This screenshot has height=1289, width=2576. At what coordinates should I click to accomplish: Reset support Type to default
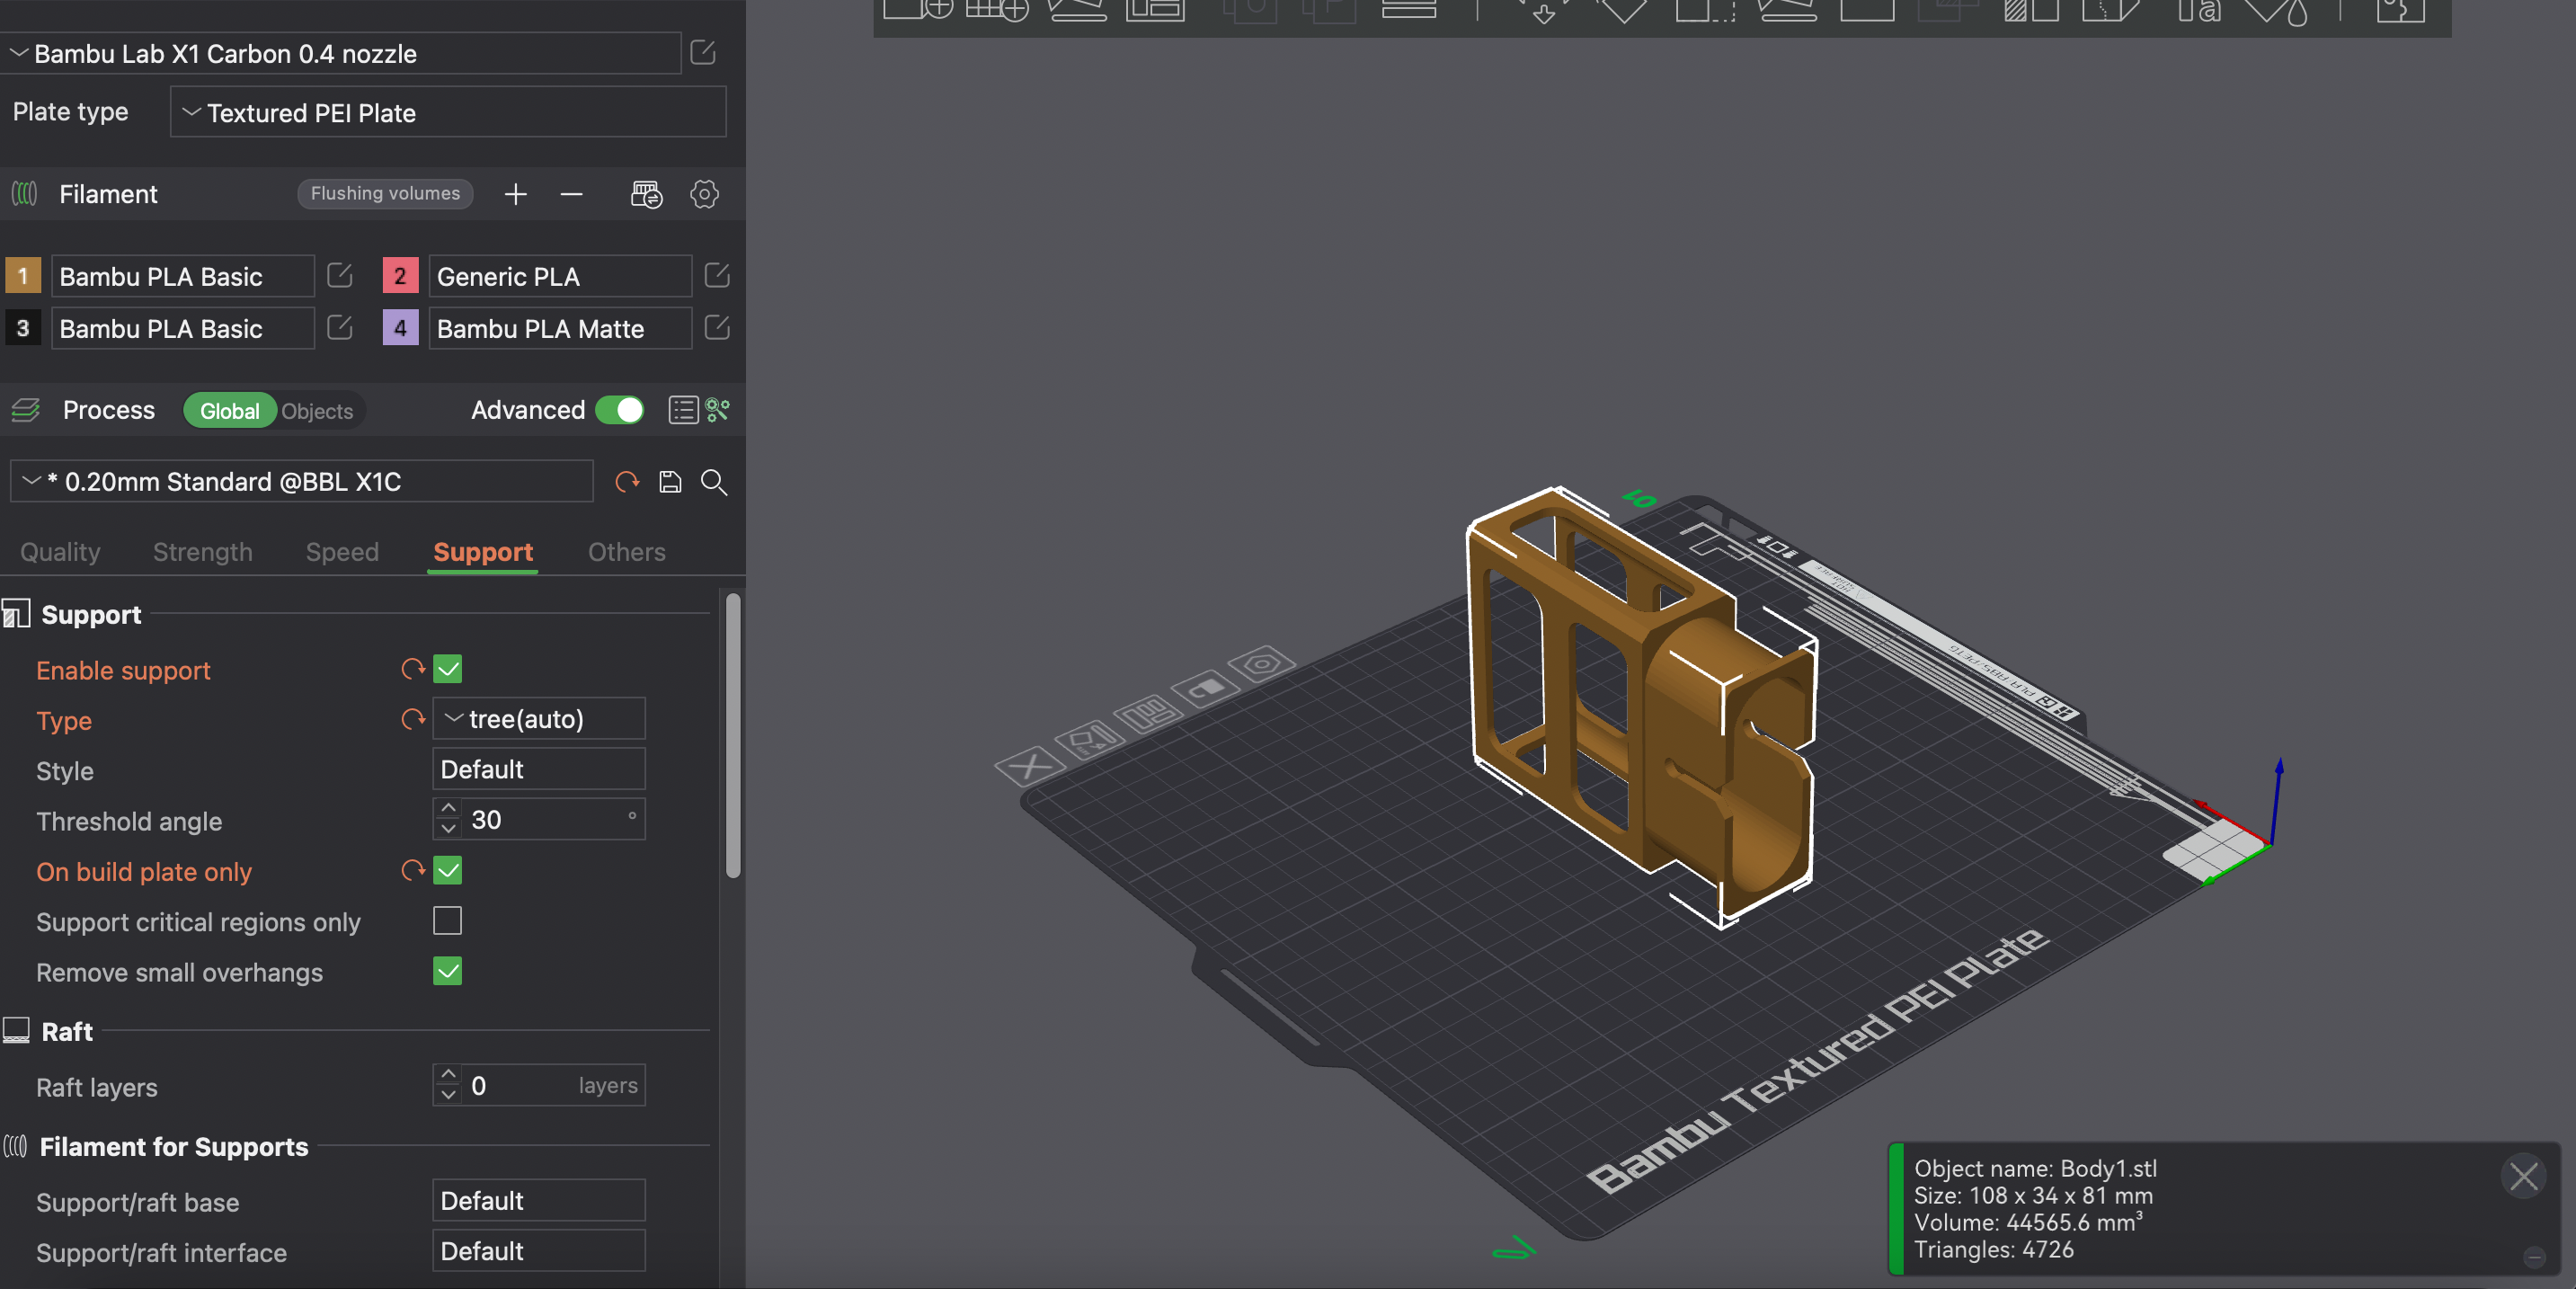point(412,719)
